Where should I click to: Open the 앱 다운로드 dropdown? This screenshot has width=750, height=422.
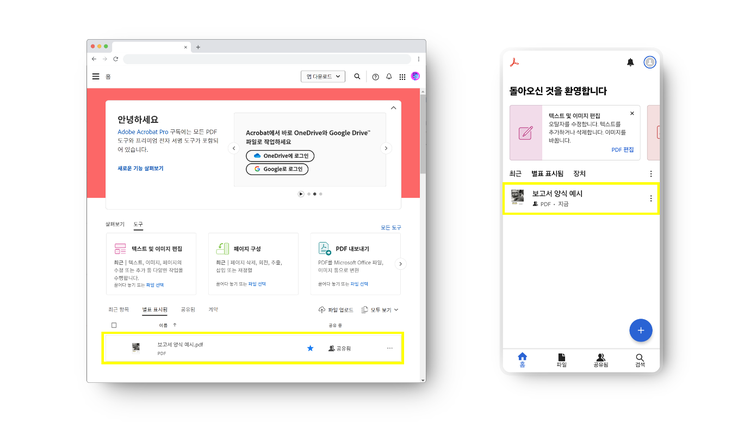[323, 77]
